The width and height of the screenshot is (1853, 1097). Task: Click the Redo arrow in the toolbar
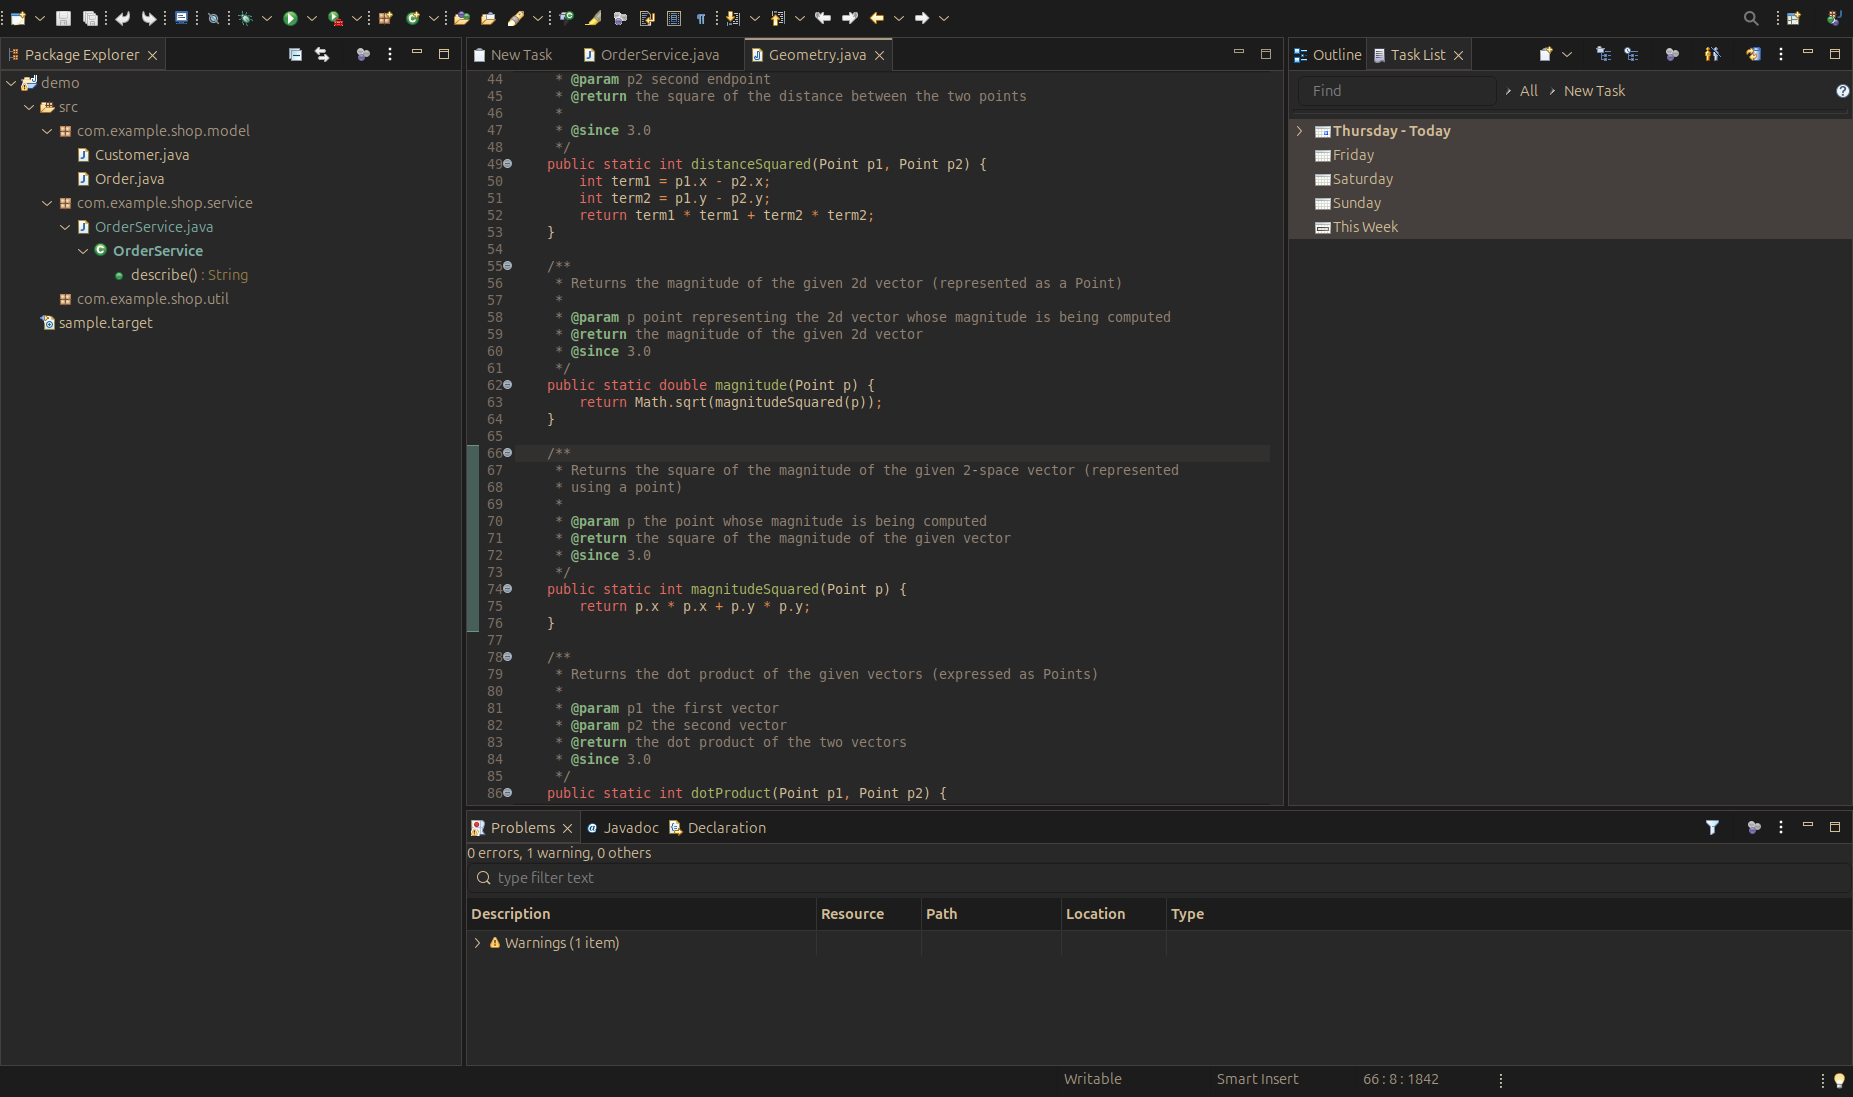coord(149,18)
